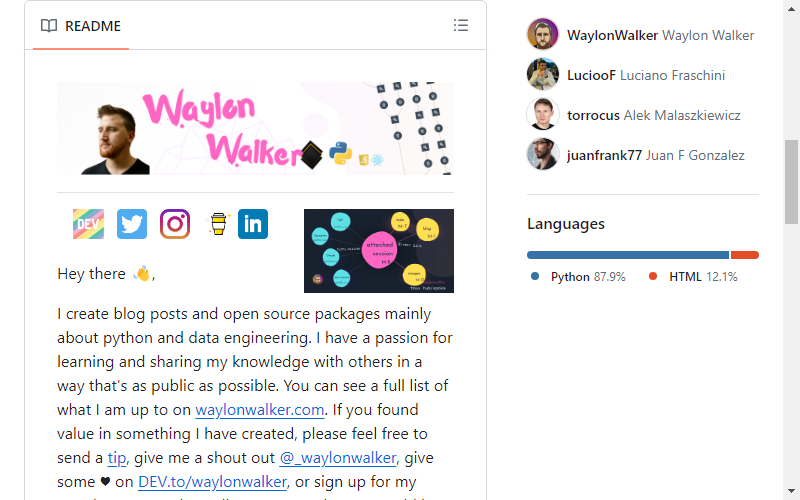Viewport: 800px width, 500px height.
Task: Open the DEV.to/waylonwalker link
Action: click(212, 482)
